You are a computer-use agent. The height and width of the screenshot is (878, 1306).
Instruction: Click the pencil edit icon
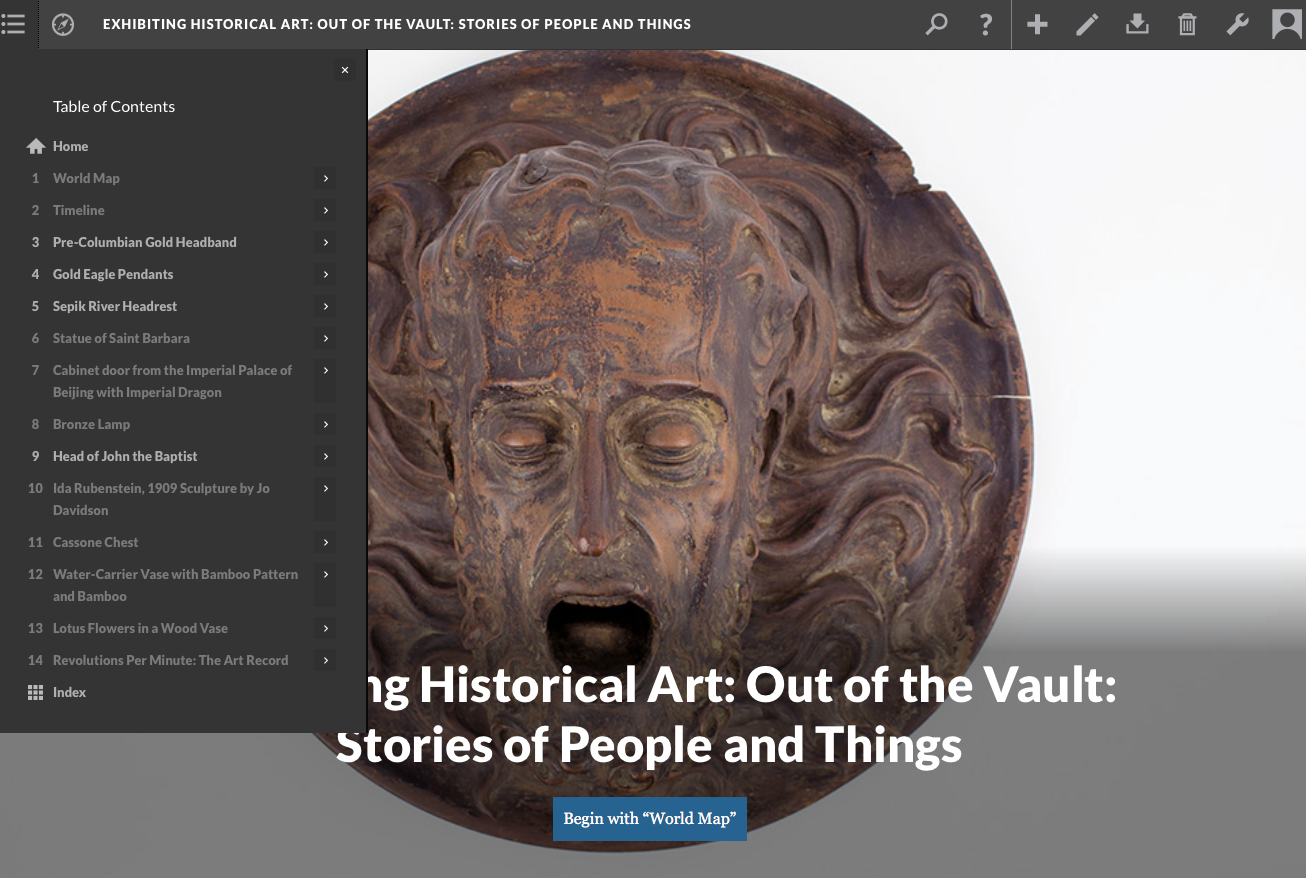1087,24
